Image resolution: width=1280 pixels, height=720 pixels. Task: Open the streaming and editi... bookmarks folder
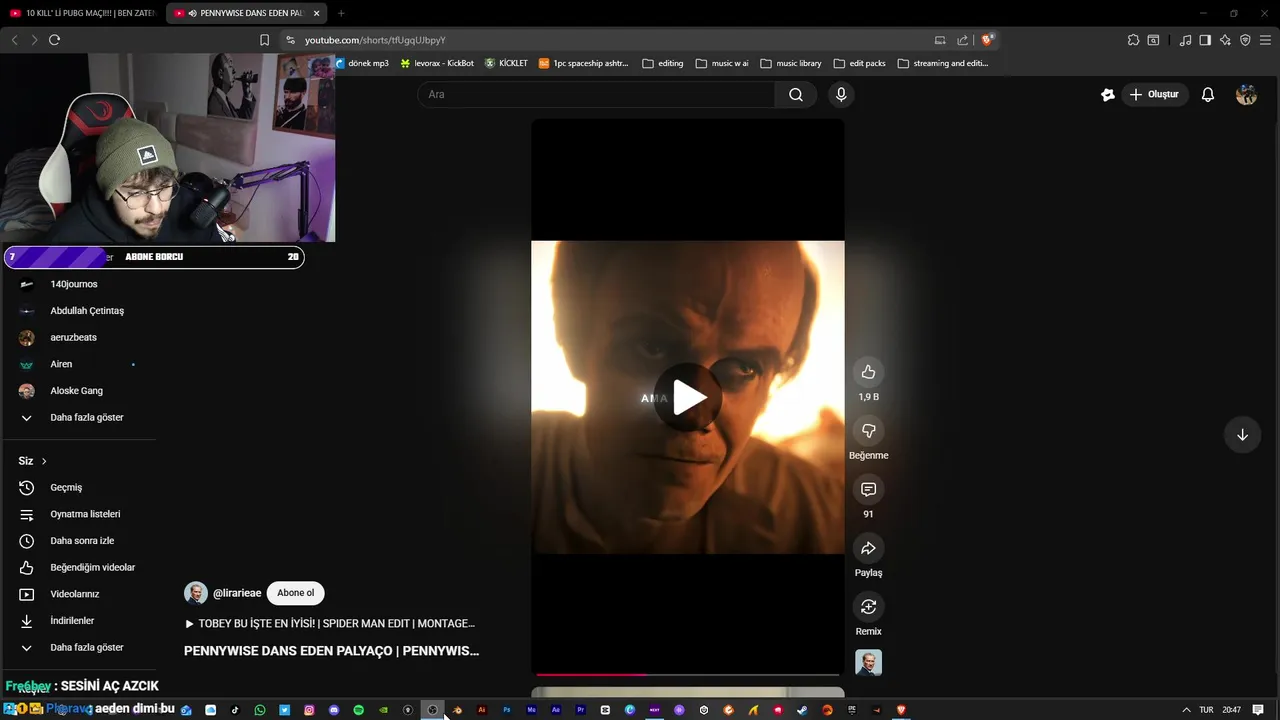(x=943, y=63)
